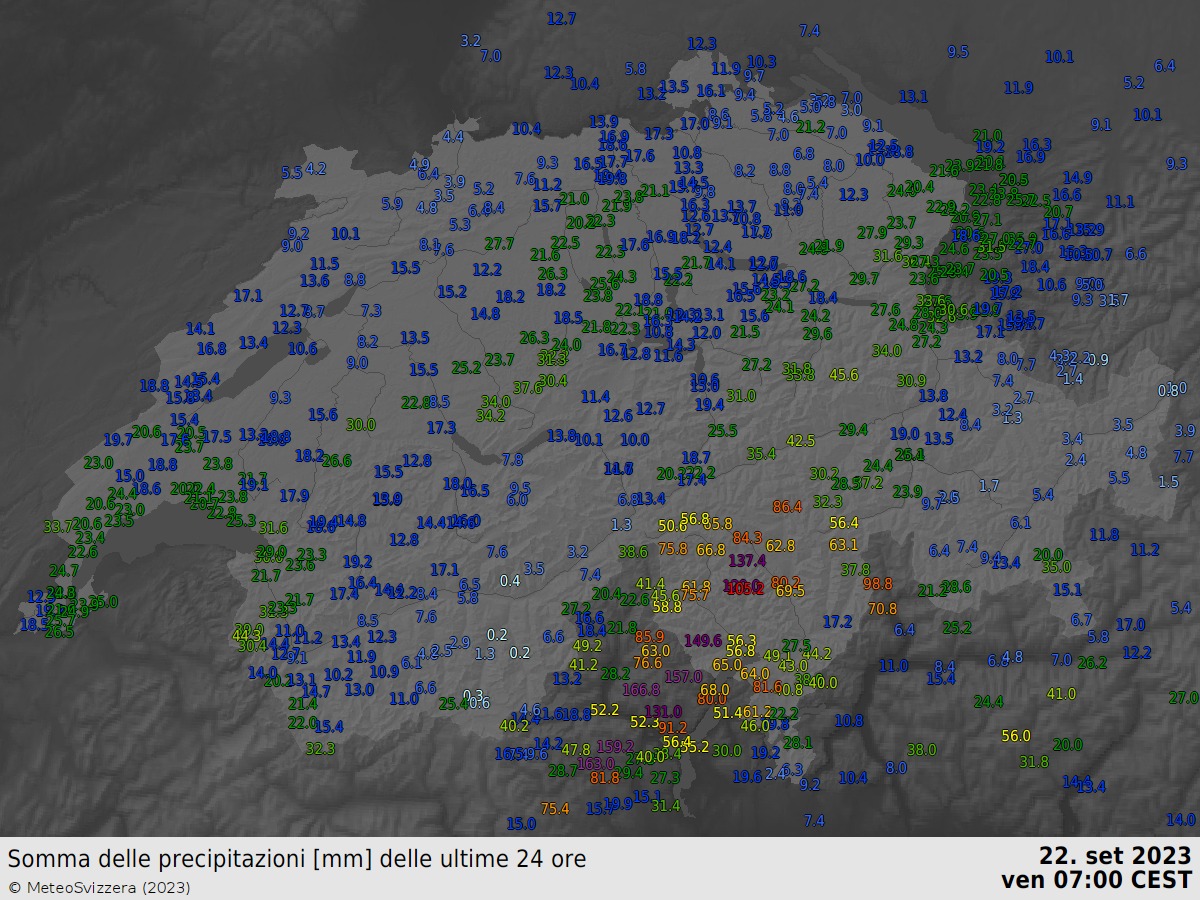Screen dimensions: 1200x900
Task: Click the blue '11.1' reading
Action: tap(1120, 201)
